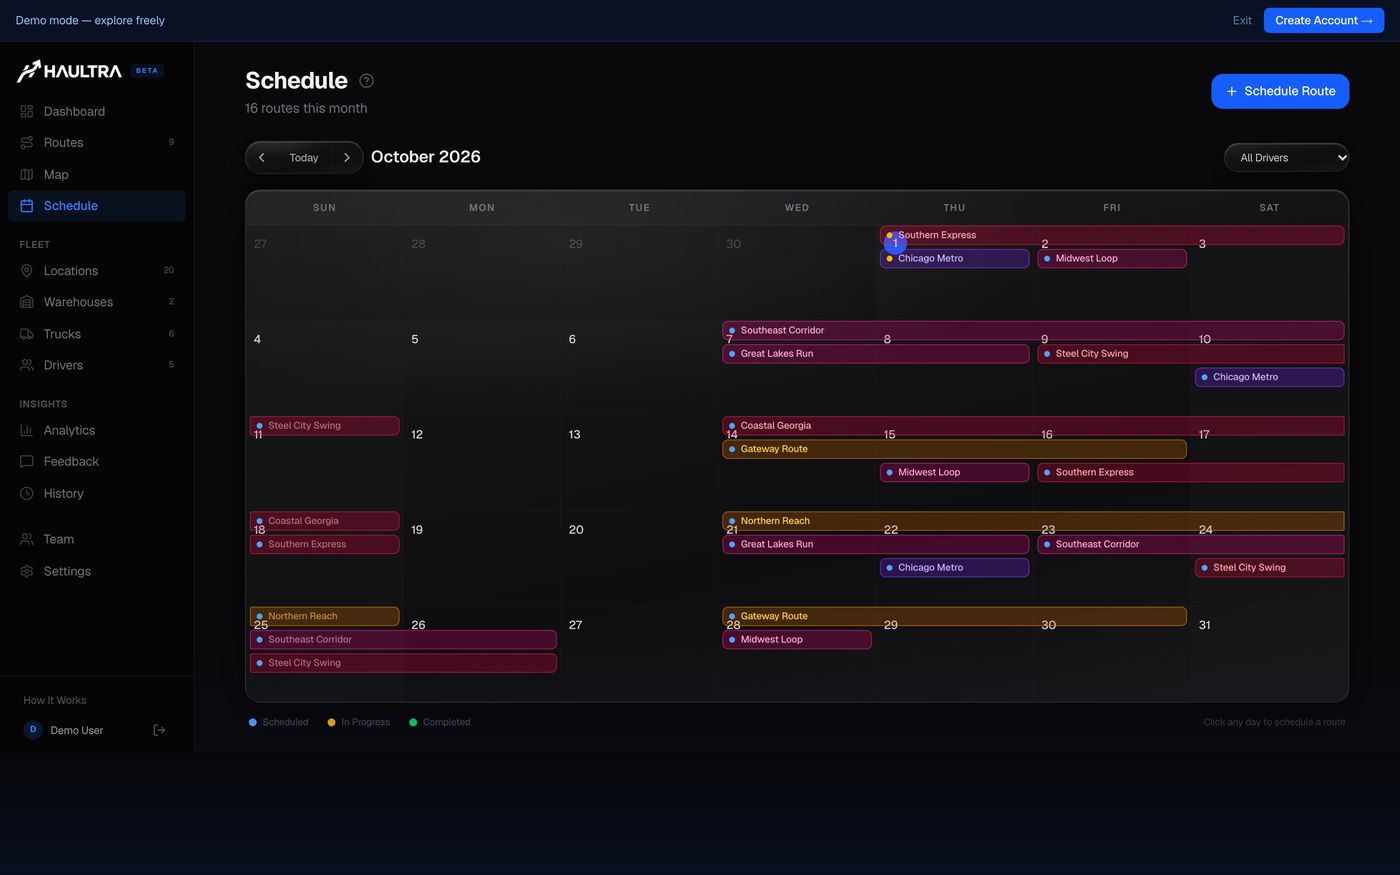Screen dimensions: 1400x875
Task: Click Create Account button
Action: coord(1324,20)
